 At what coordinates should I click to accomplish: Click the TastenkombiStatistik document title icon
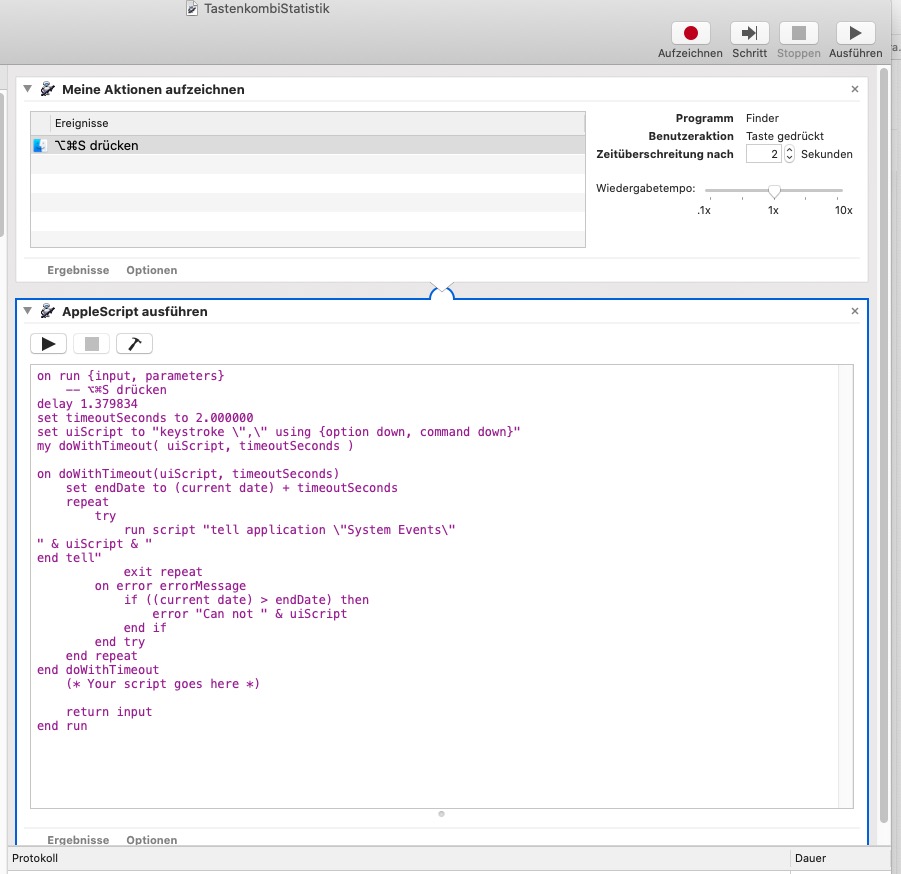point(192,8)
